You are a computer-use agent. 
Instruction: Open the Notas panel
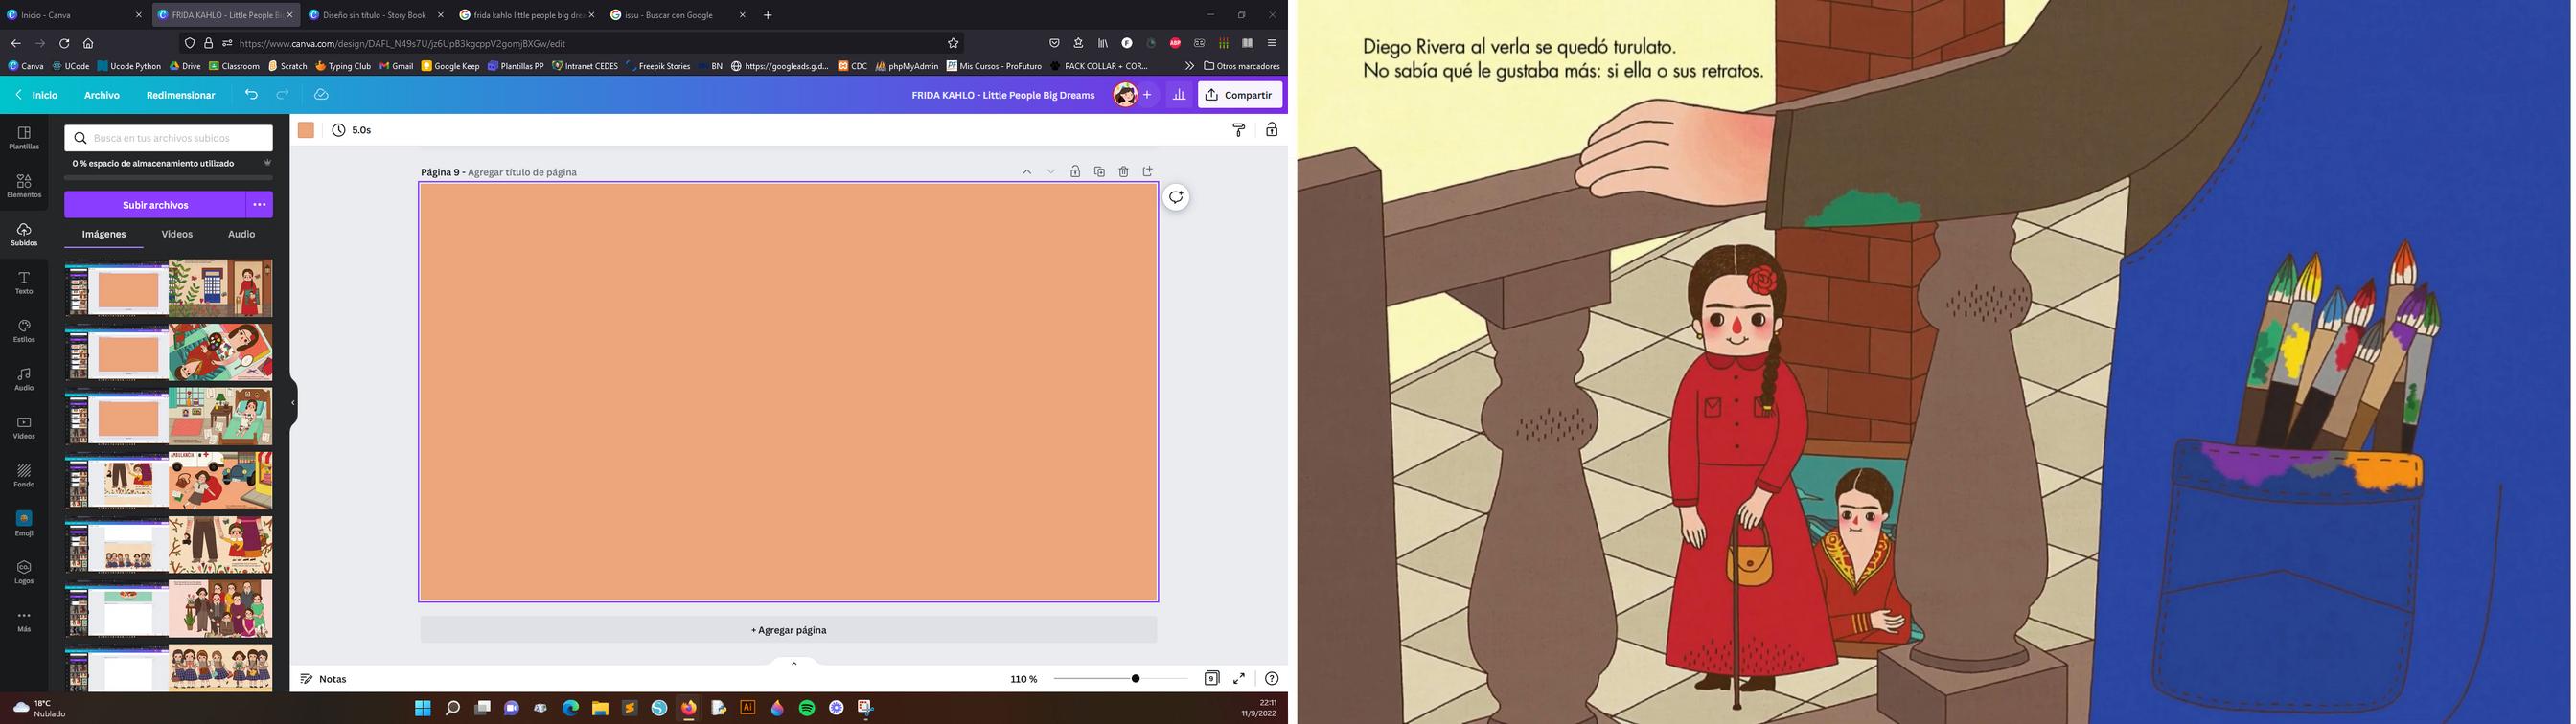coord(324,679)
